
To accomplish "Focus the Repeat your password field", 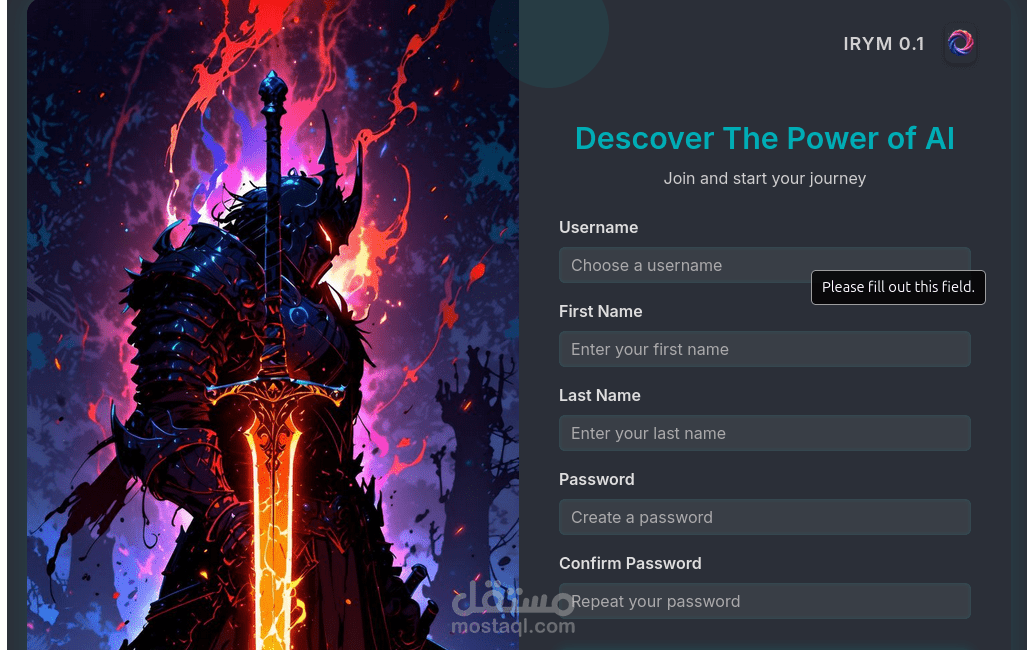I will point(764,601).
